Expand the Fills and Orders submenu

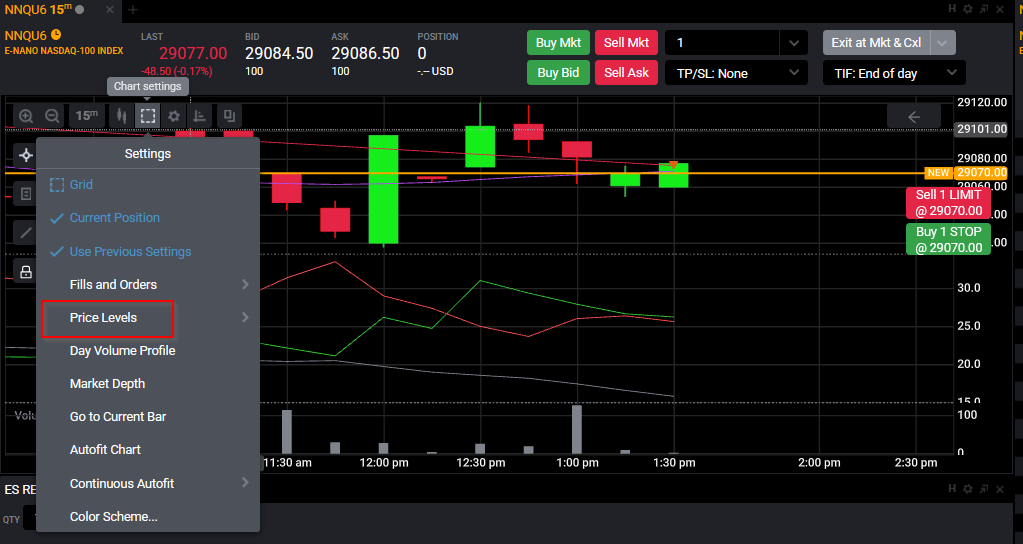tap(148, 284)
